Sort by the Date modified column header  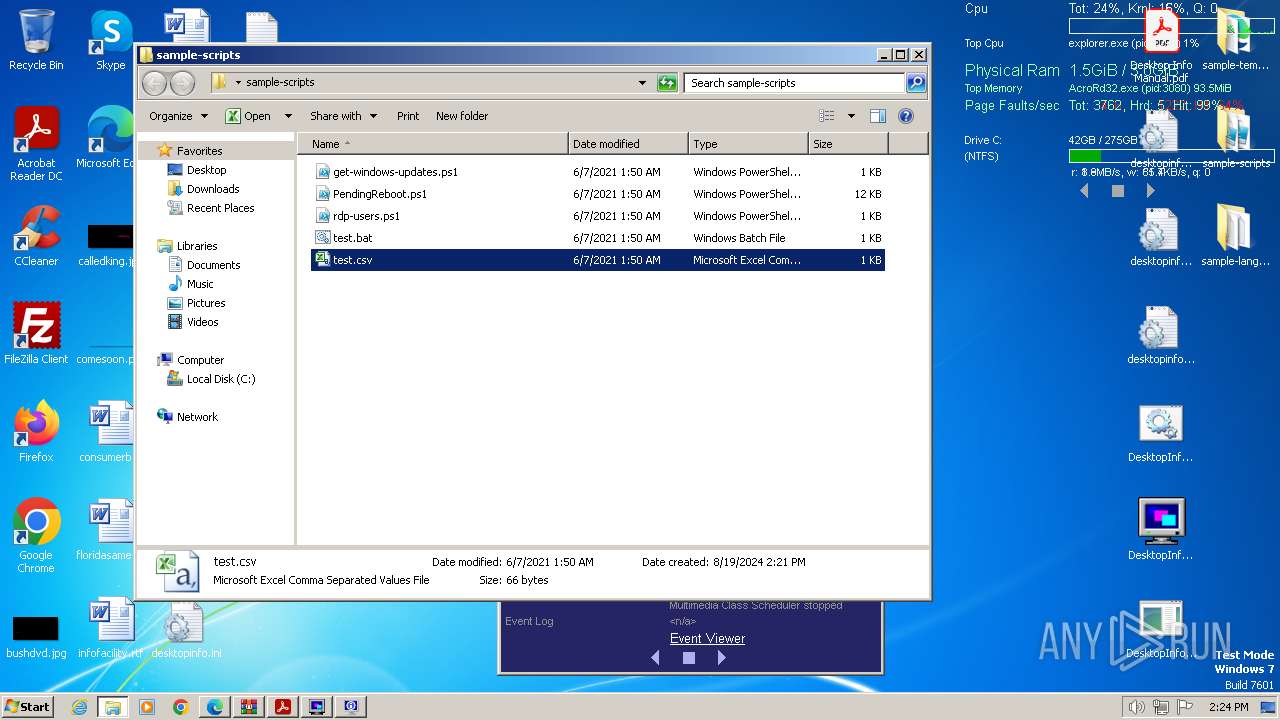coord(628,144)
